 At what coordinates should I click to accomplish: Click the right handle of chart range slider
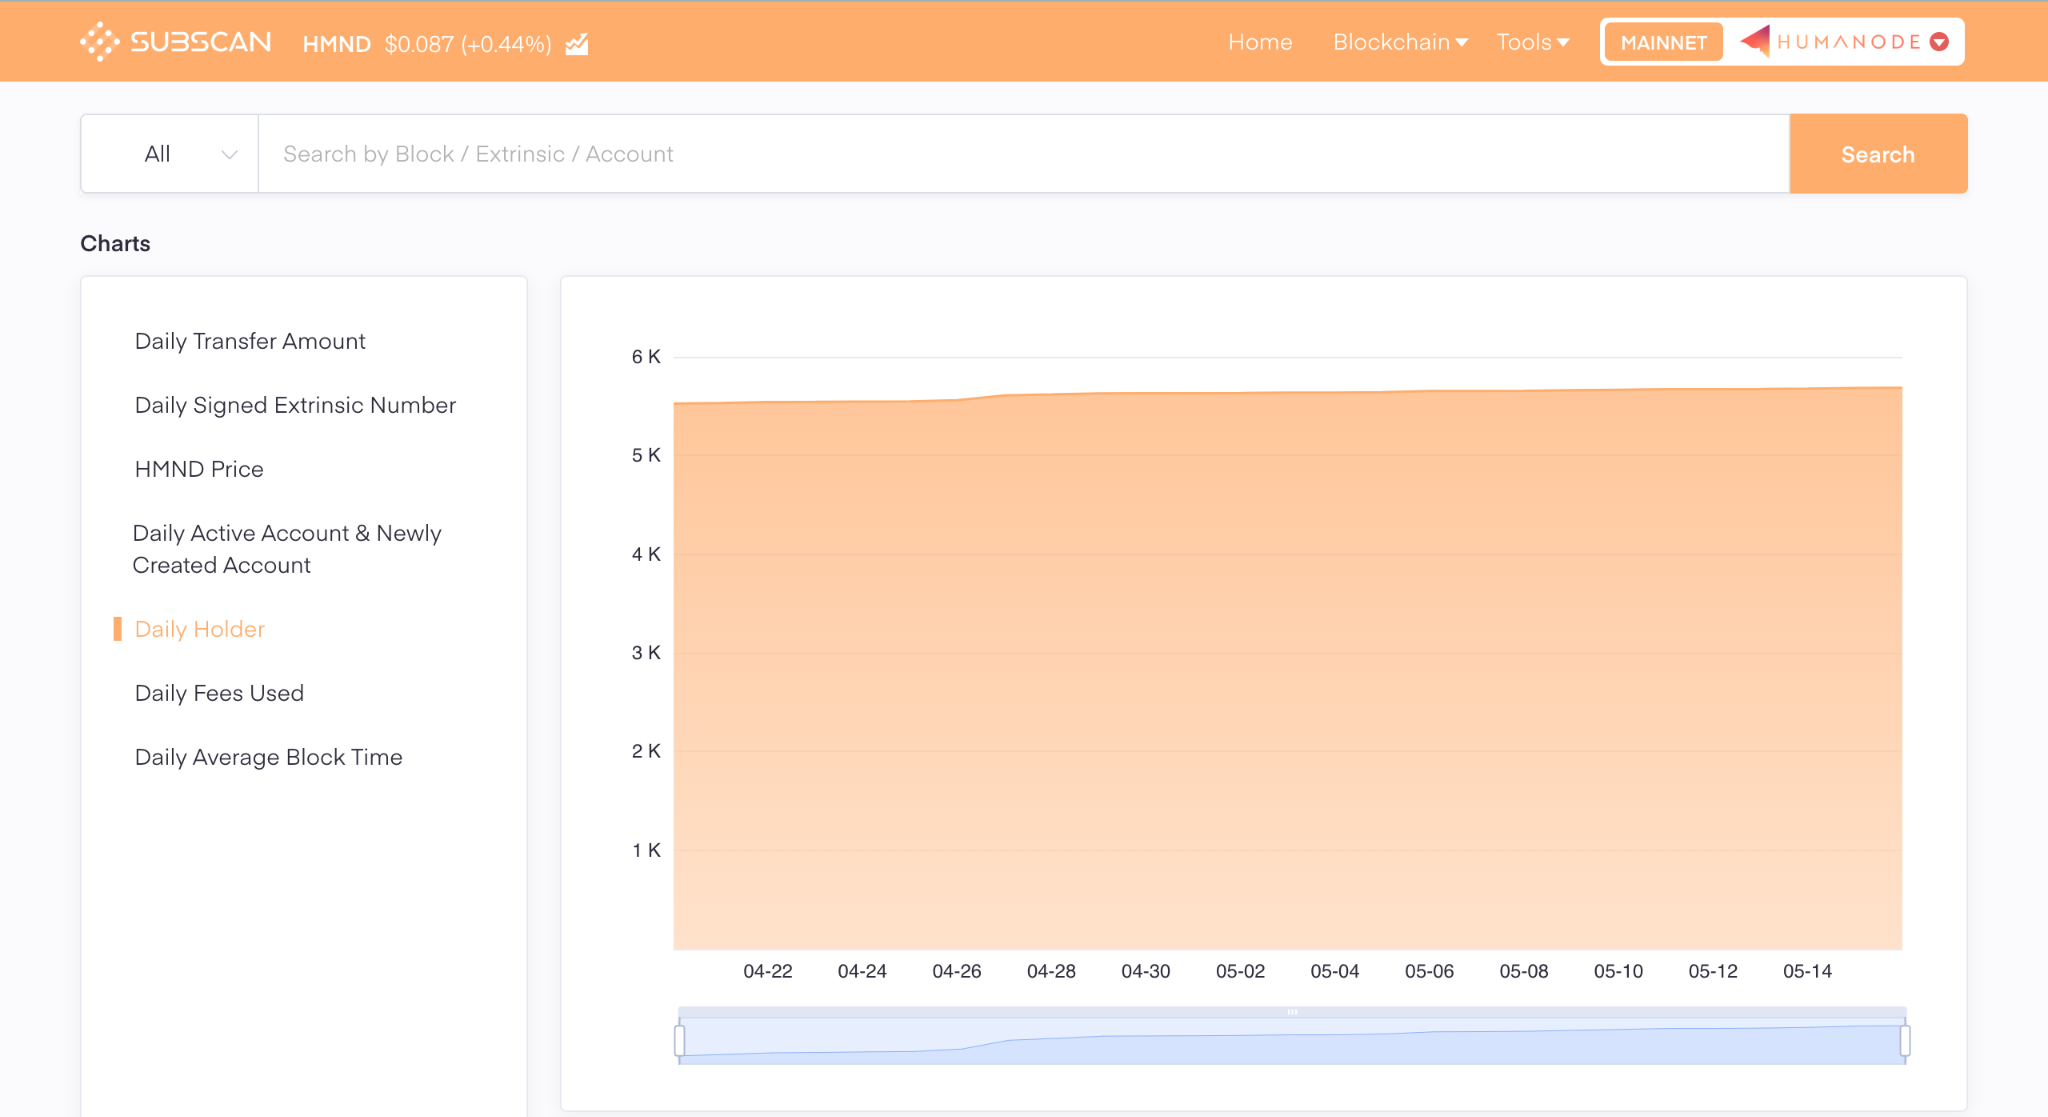click(x=1905, y=1041)
